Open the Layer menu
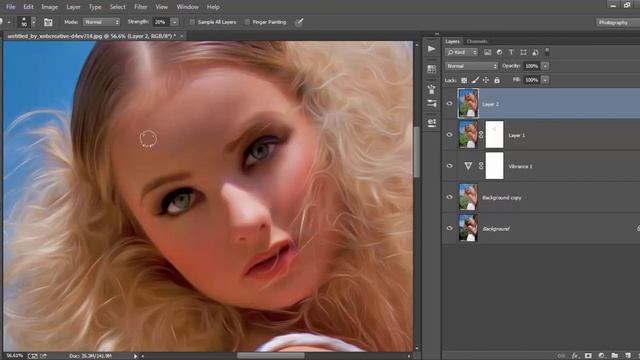This screenshot has width=640, height=360. pos(73,7)
